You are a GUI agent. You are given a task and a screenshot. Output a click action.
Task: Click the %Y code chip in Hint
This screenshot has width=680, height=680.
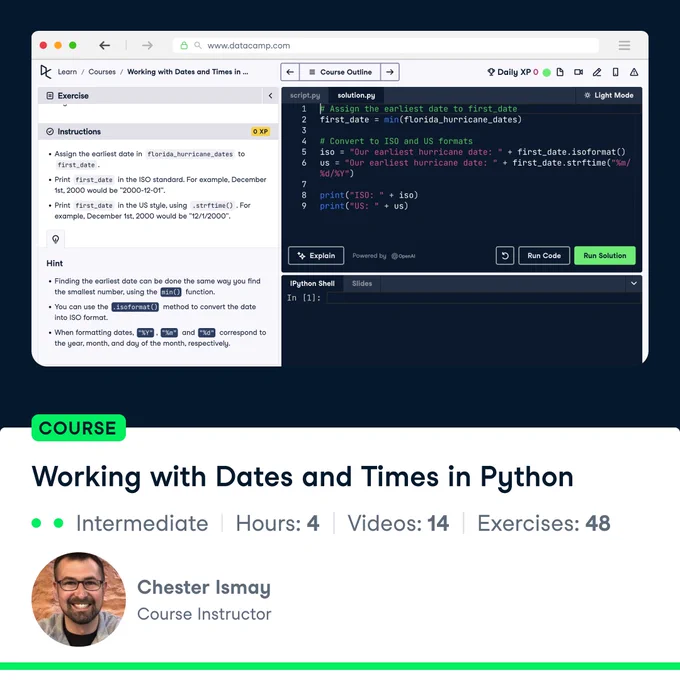click(145, 333)
